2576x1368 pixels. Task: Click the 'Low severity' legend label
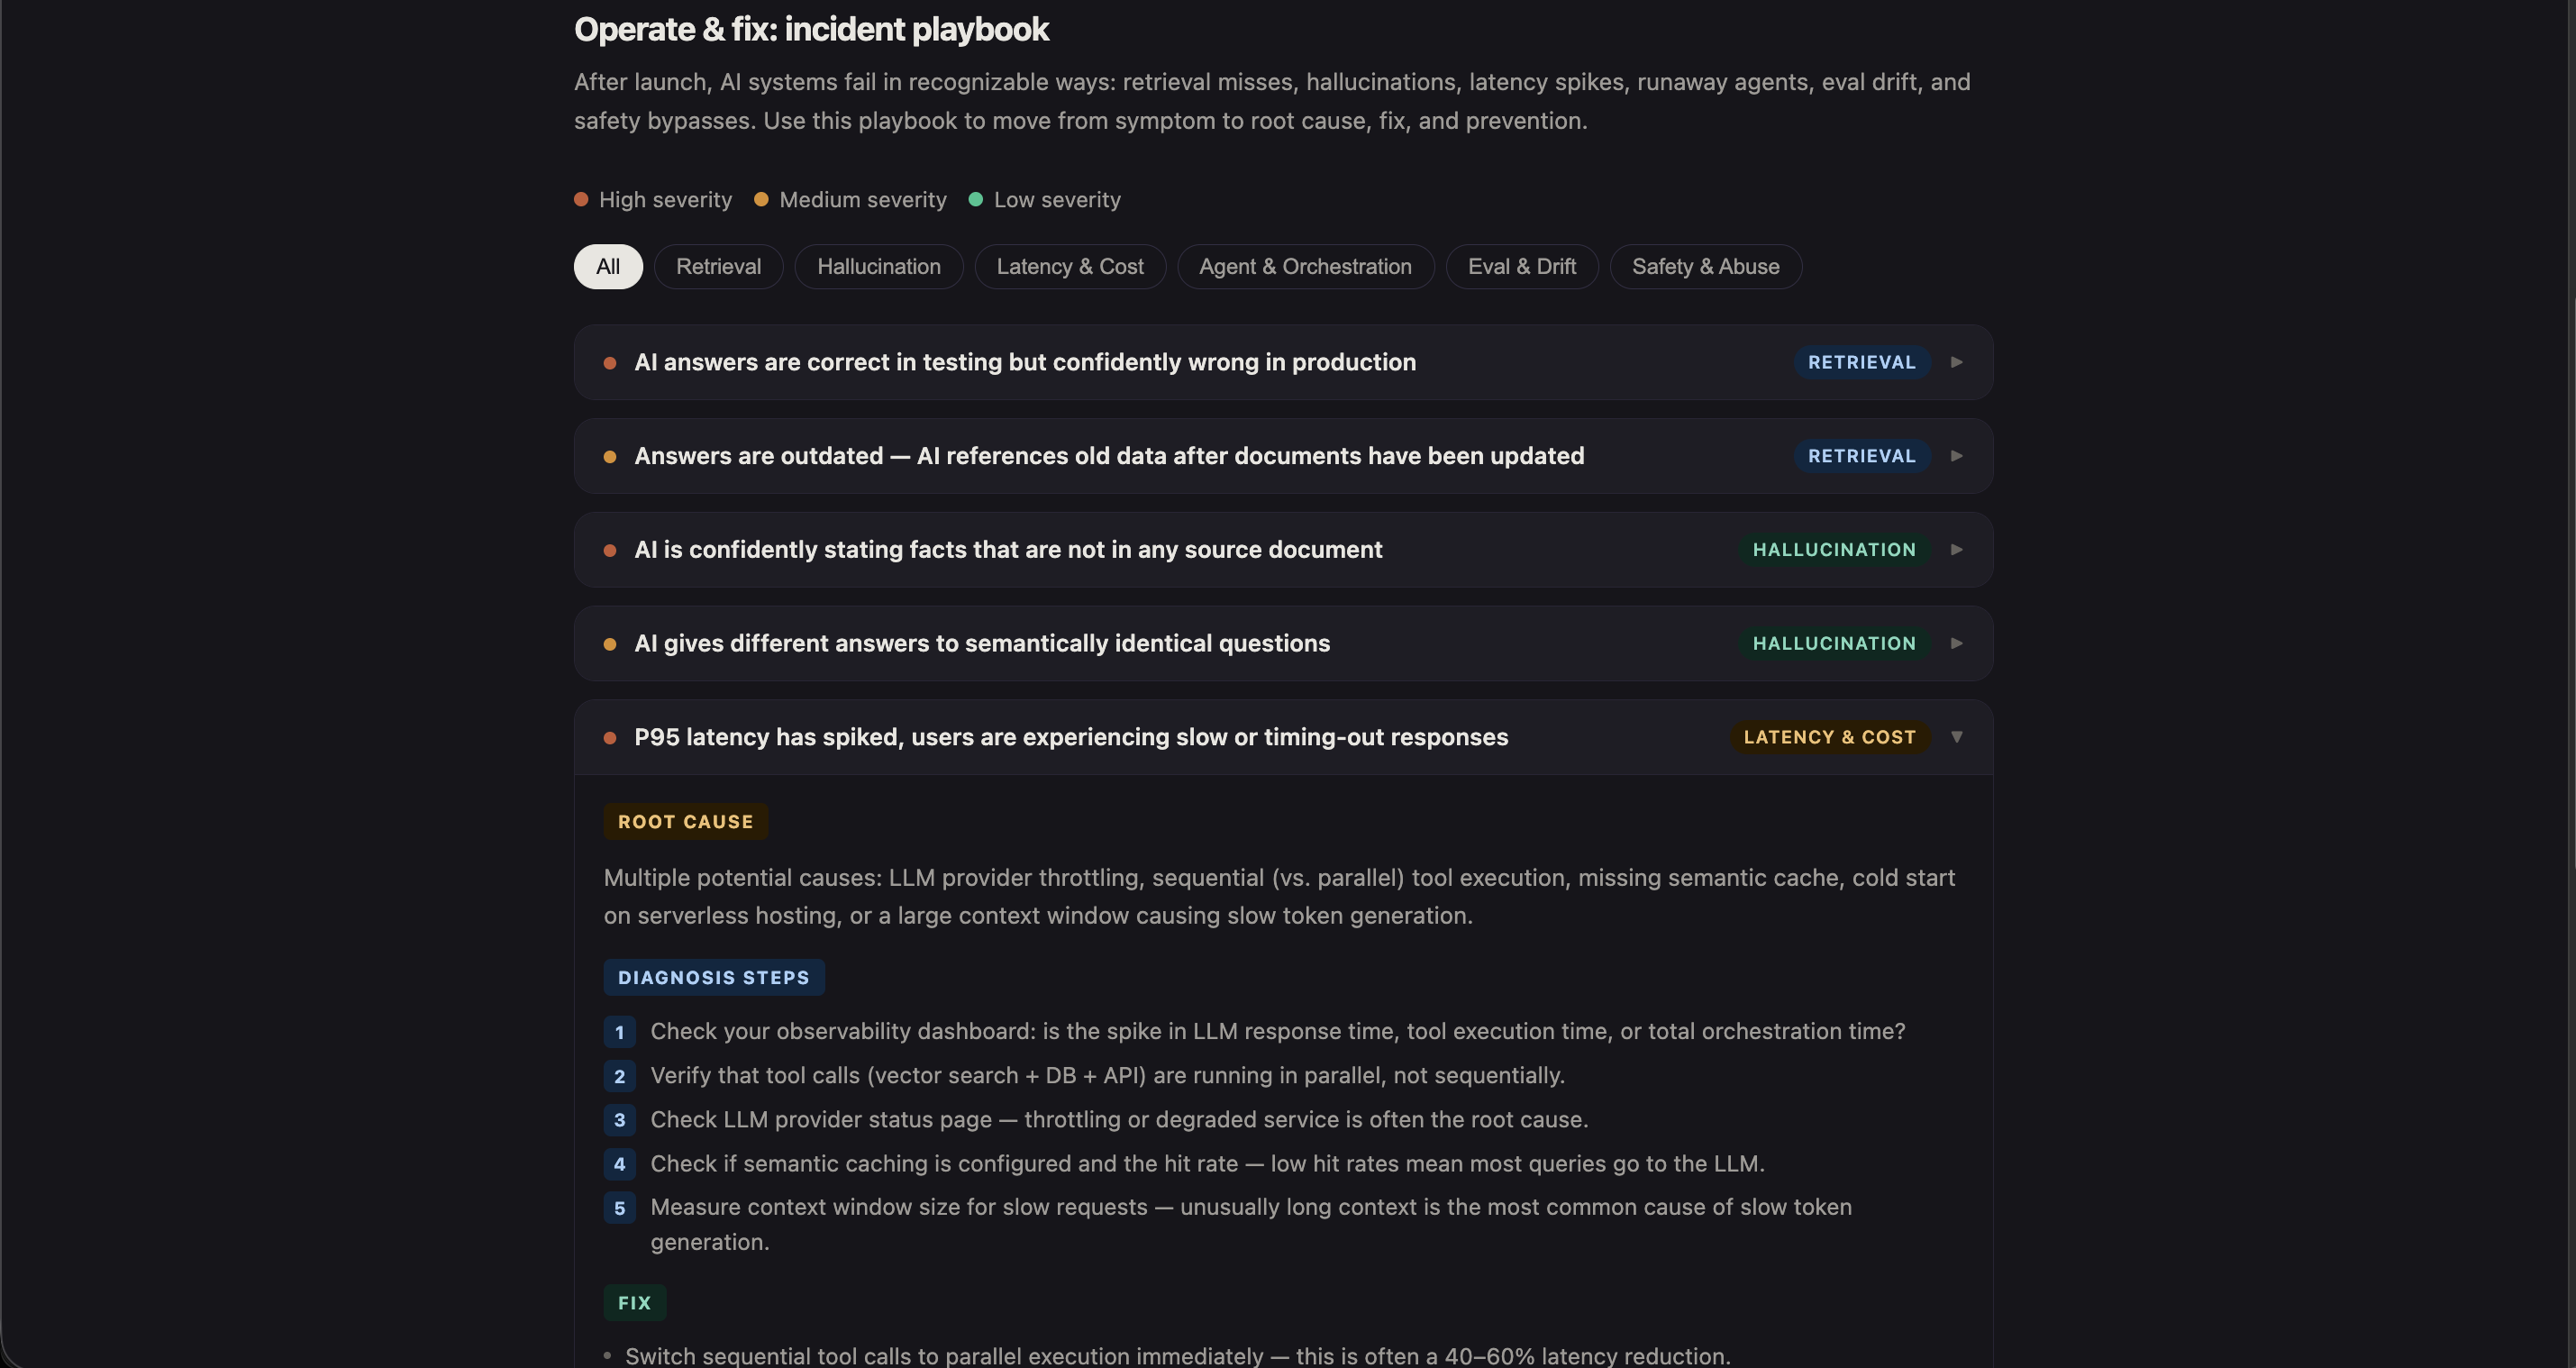tap(1057, 200)
